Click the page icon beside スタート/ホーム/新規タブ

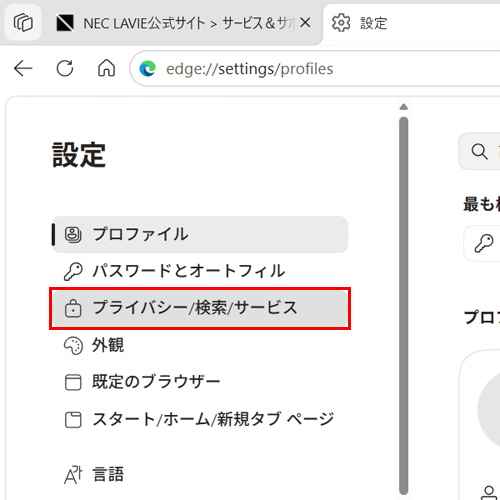click(73, 420)
